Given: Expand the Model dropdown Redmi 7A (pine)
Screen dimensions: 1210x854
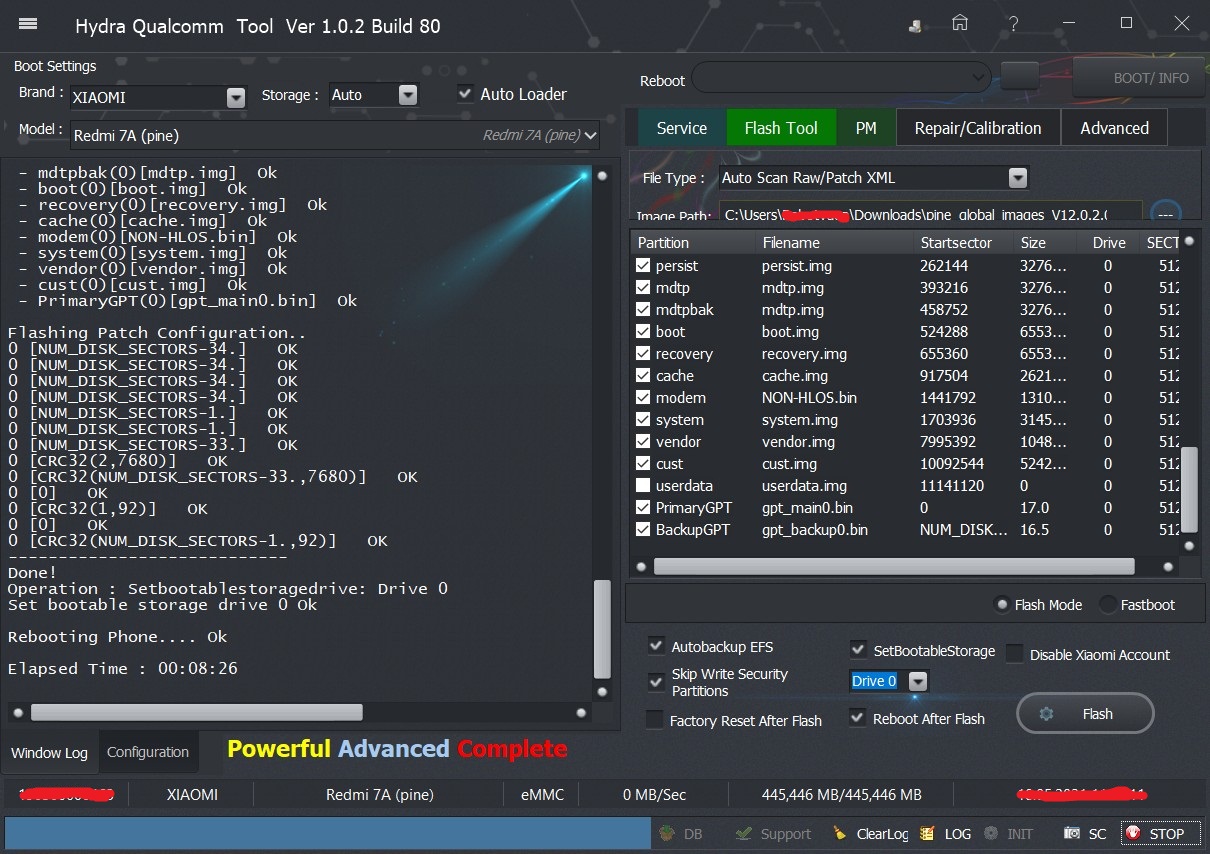Looking at the screenshot, I should pos(590,135).
